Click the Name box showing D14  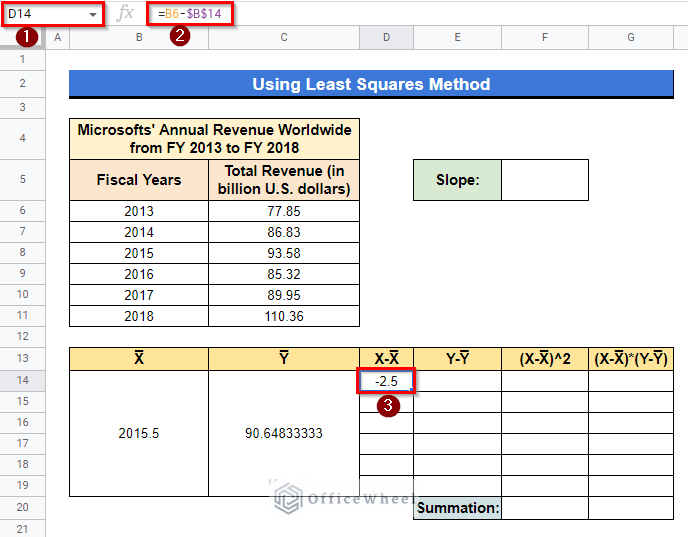[x=53, y=14]
